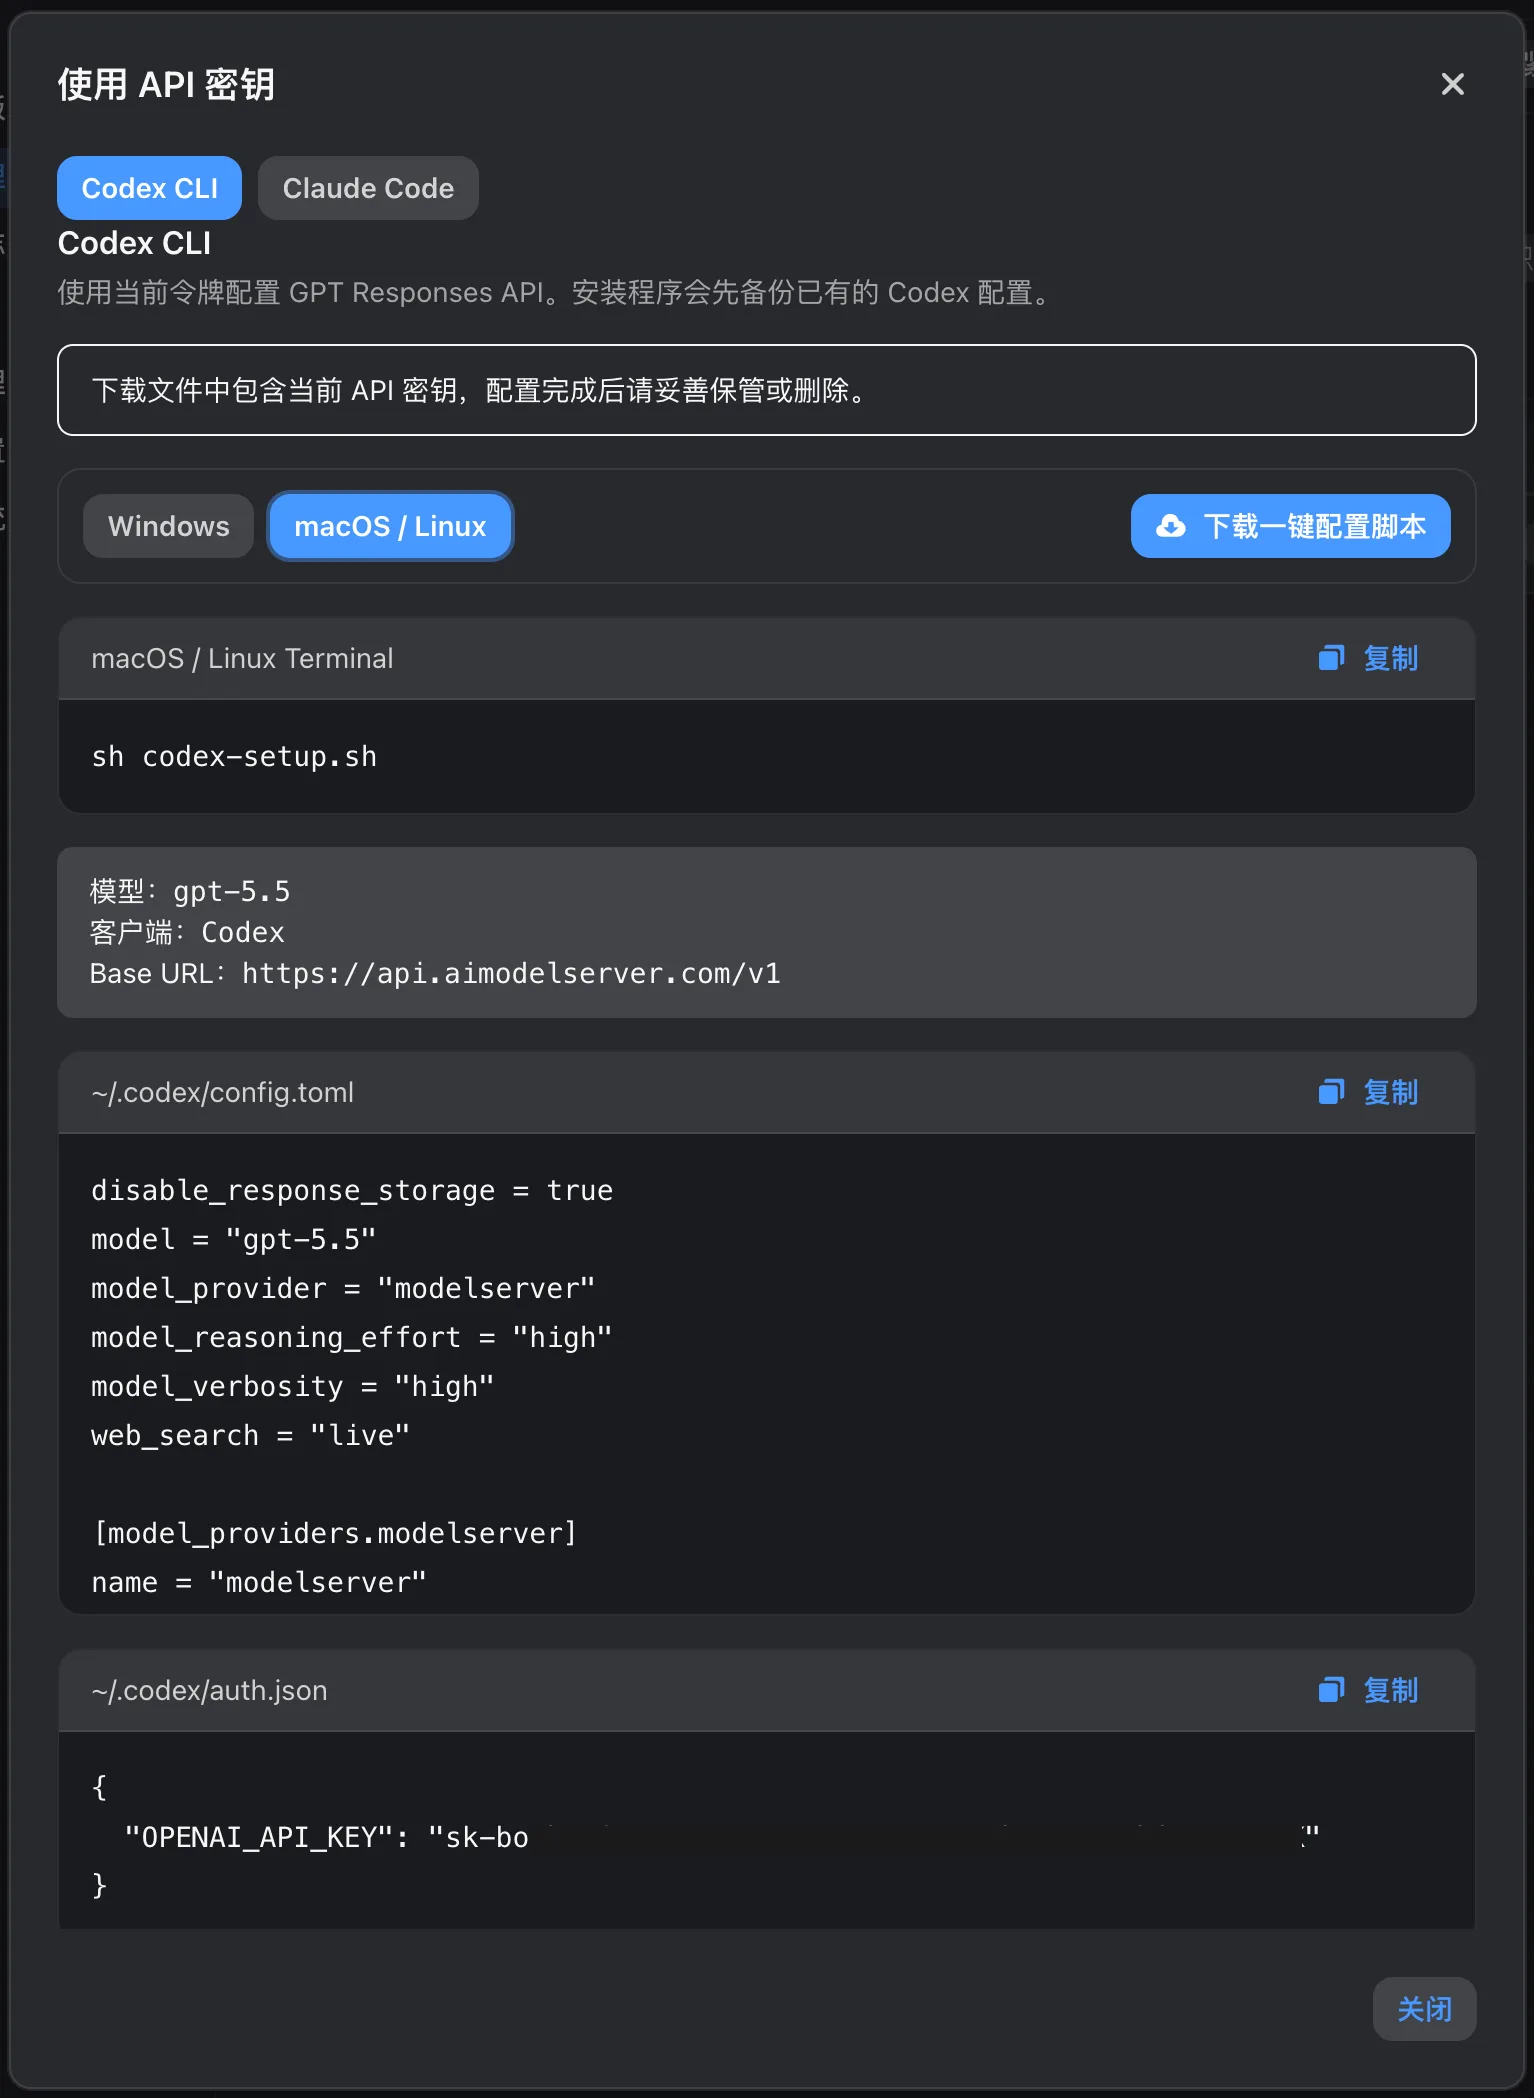Click the model_verbosity = "high" line

pos(293,1386)
